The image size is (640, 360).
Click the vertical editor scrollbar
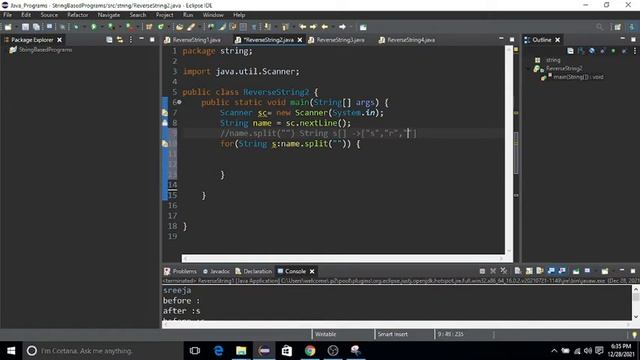(x=509, y=149)
